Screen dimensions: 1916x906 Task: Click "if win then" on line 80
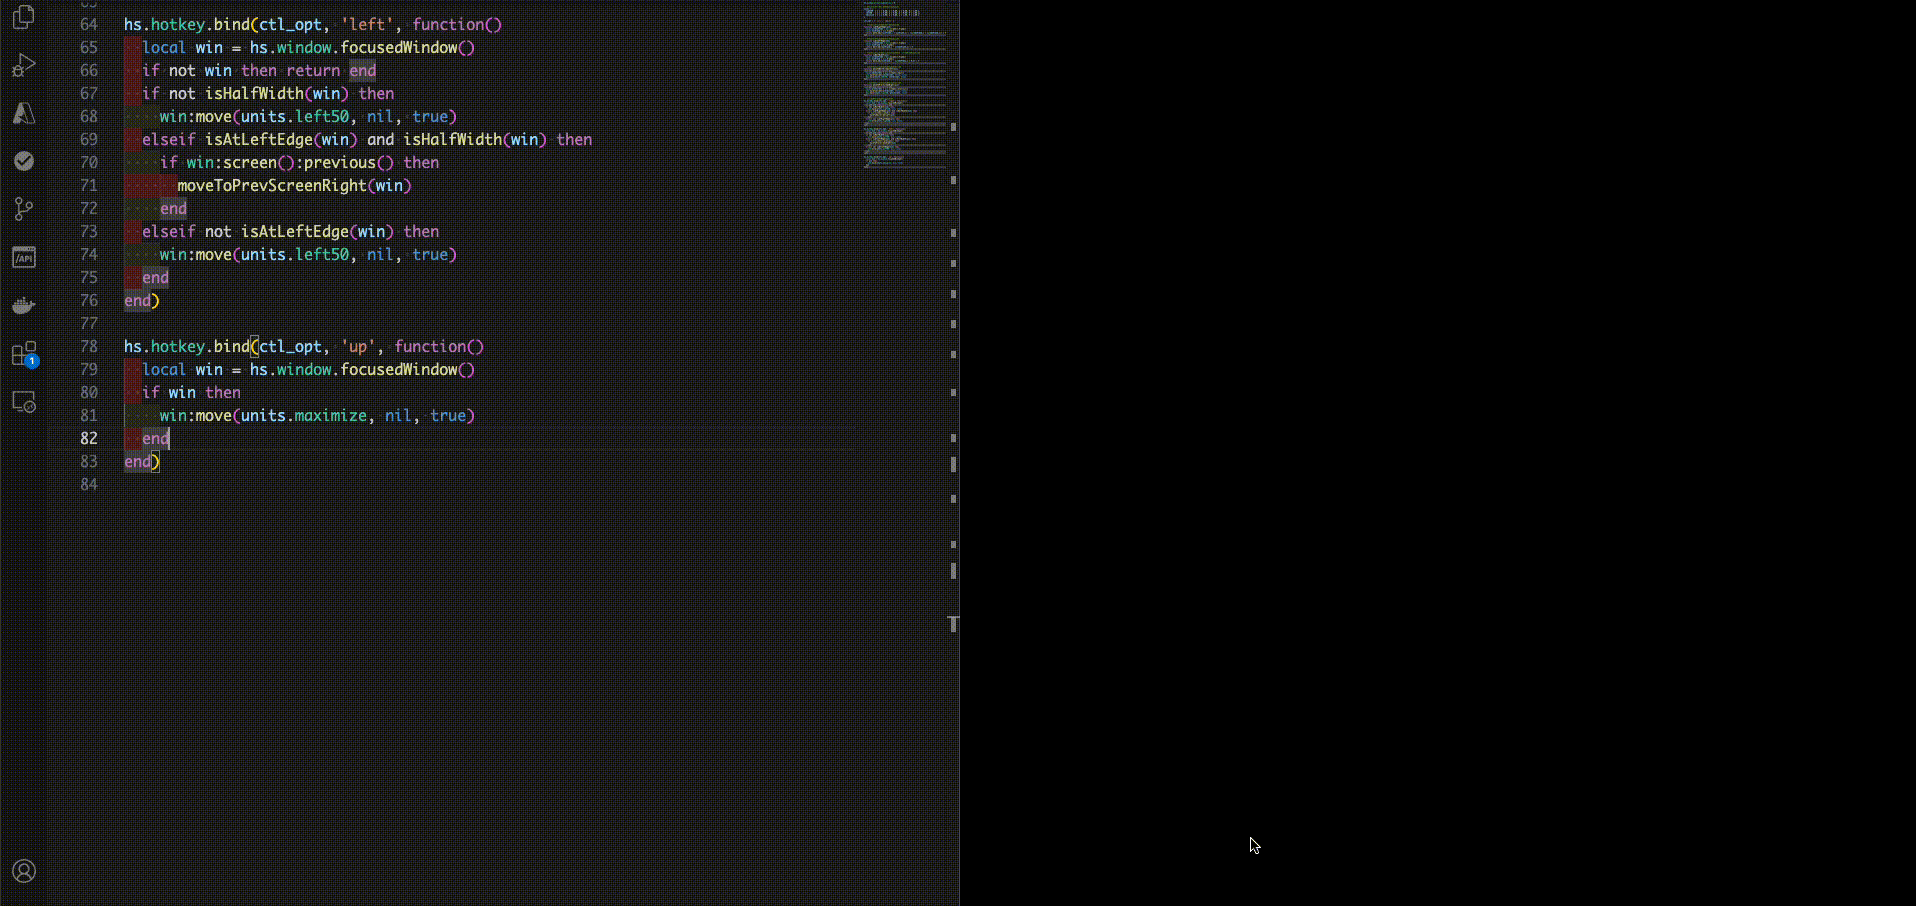(191, 392)
